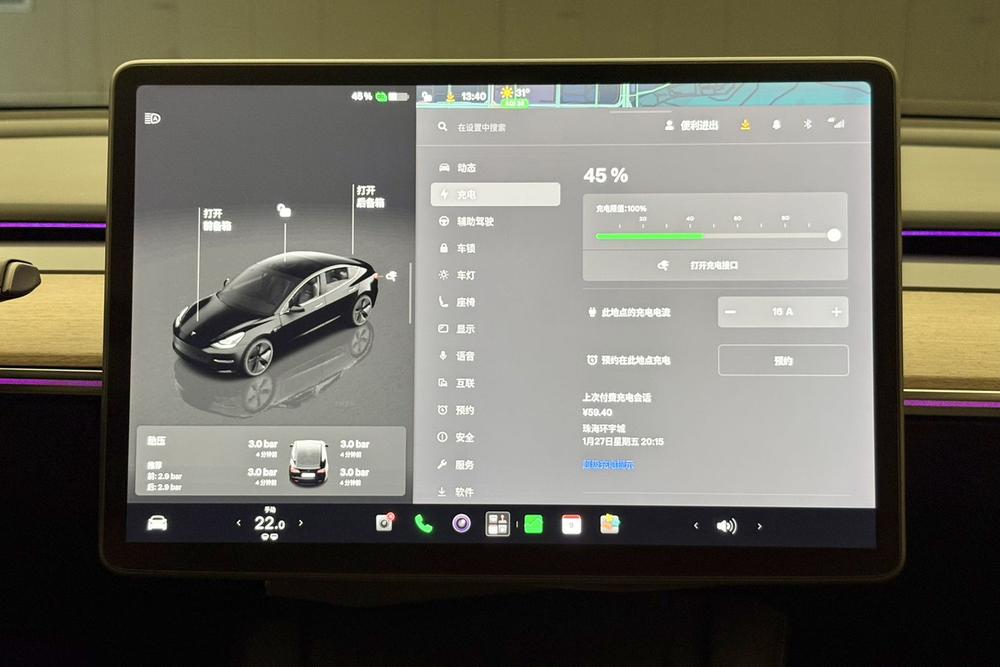Tap the 13:40 clock on the map bar
This screenshot has height=667, width=1000.
pyautogui.click(x=473, y=96)
